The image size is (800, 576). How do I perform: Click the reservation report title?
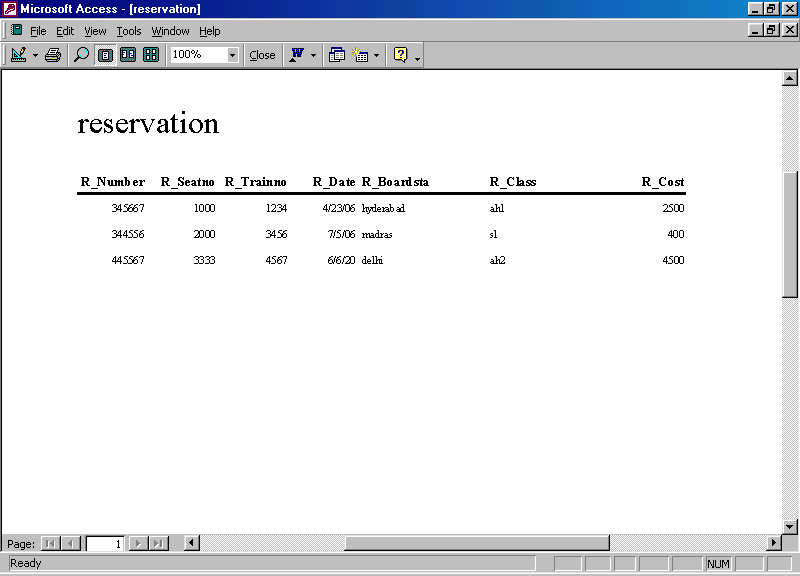point(148,124)
